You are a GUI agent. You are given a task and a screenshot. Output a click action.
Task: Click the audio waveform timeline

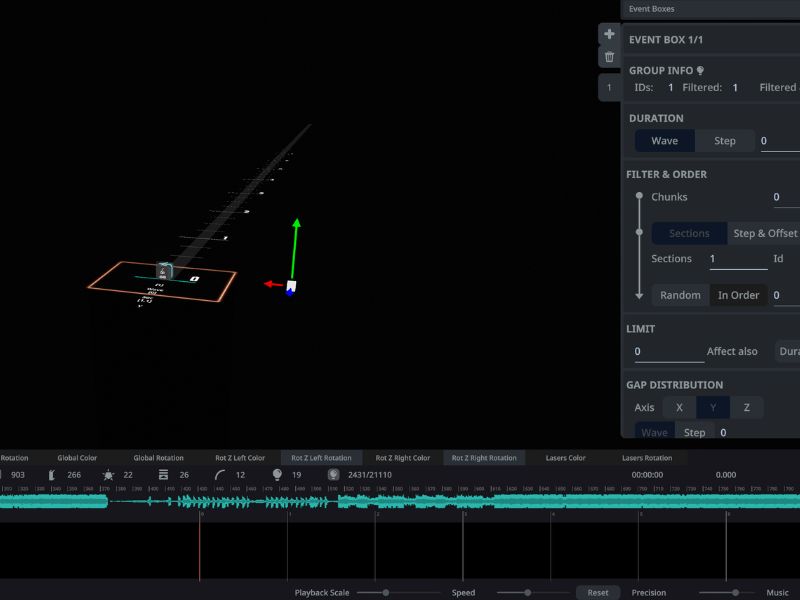click(x=400, y=502)
